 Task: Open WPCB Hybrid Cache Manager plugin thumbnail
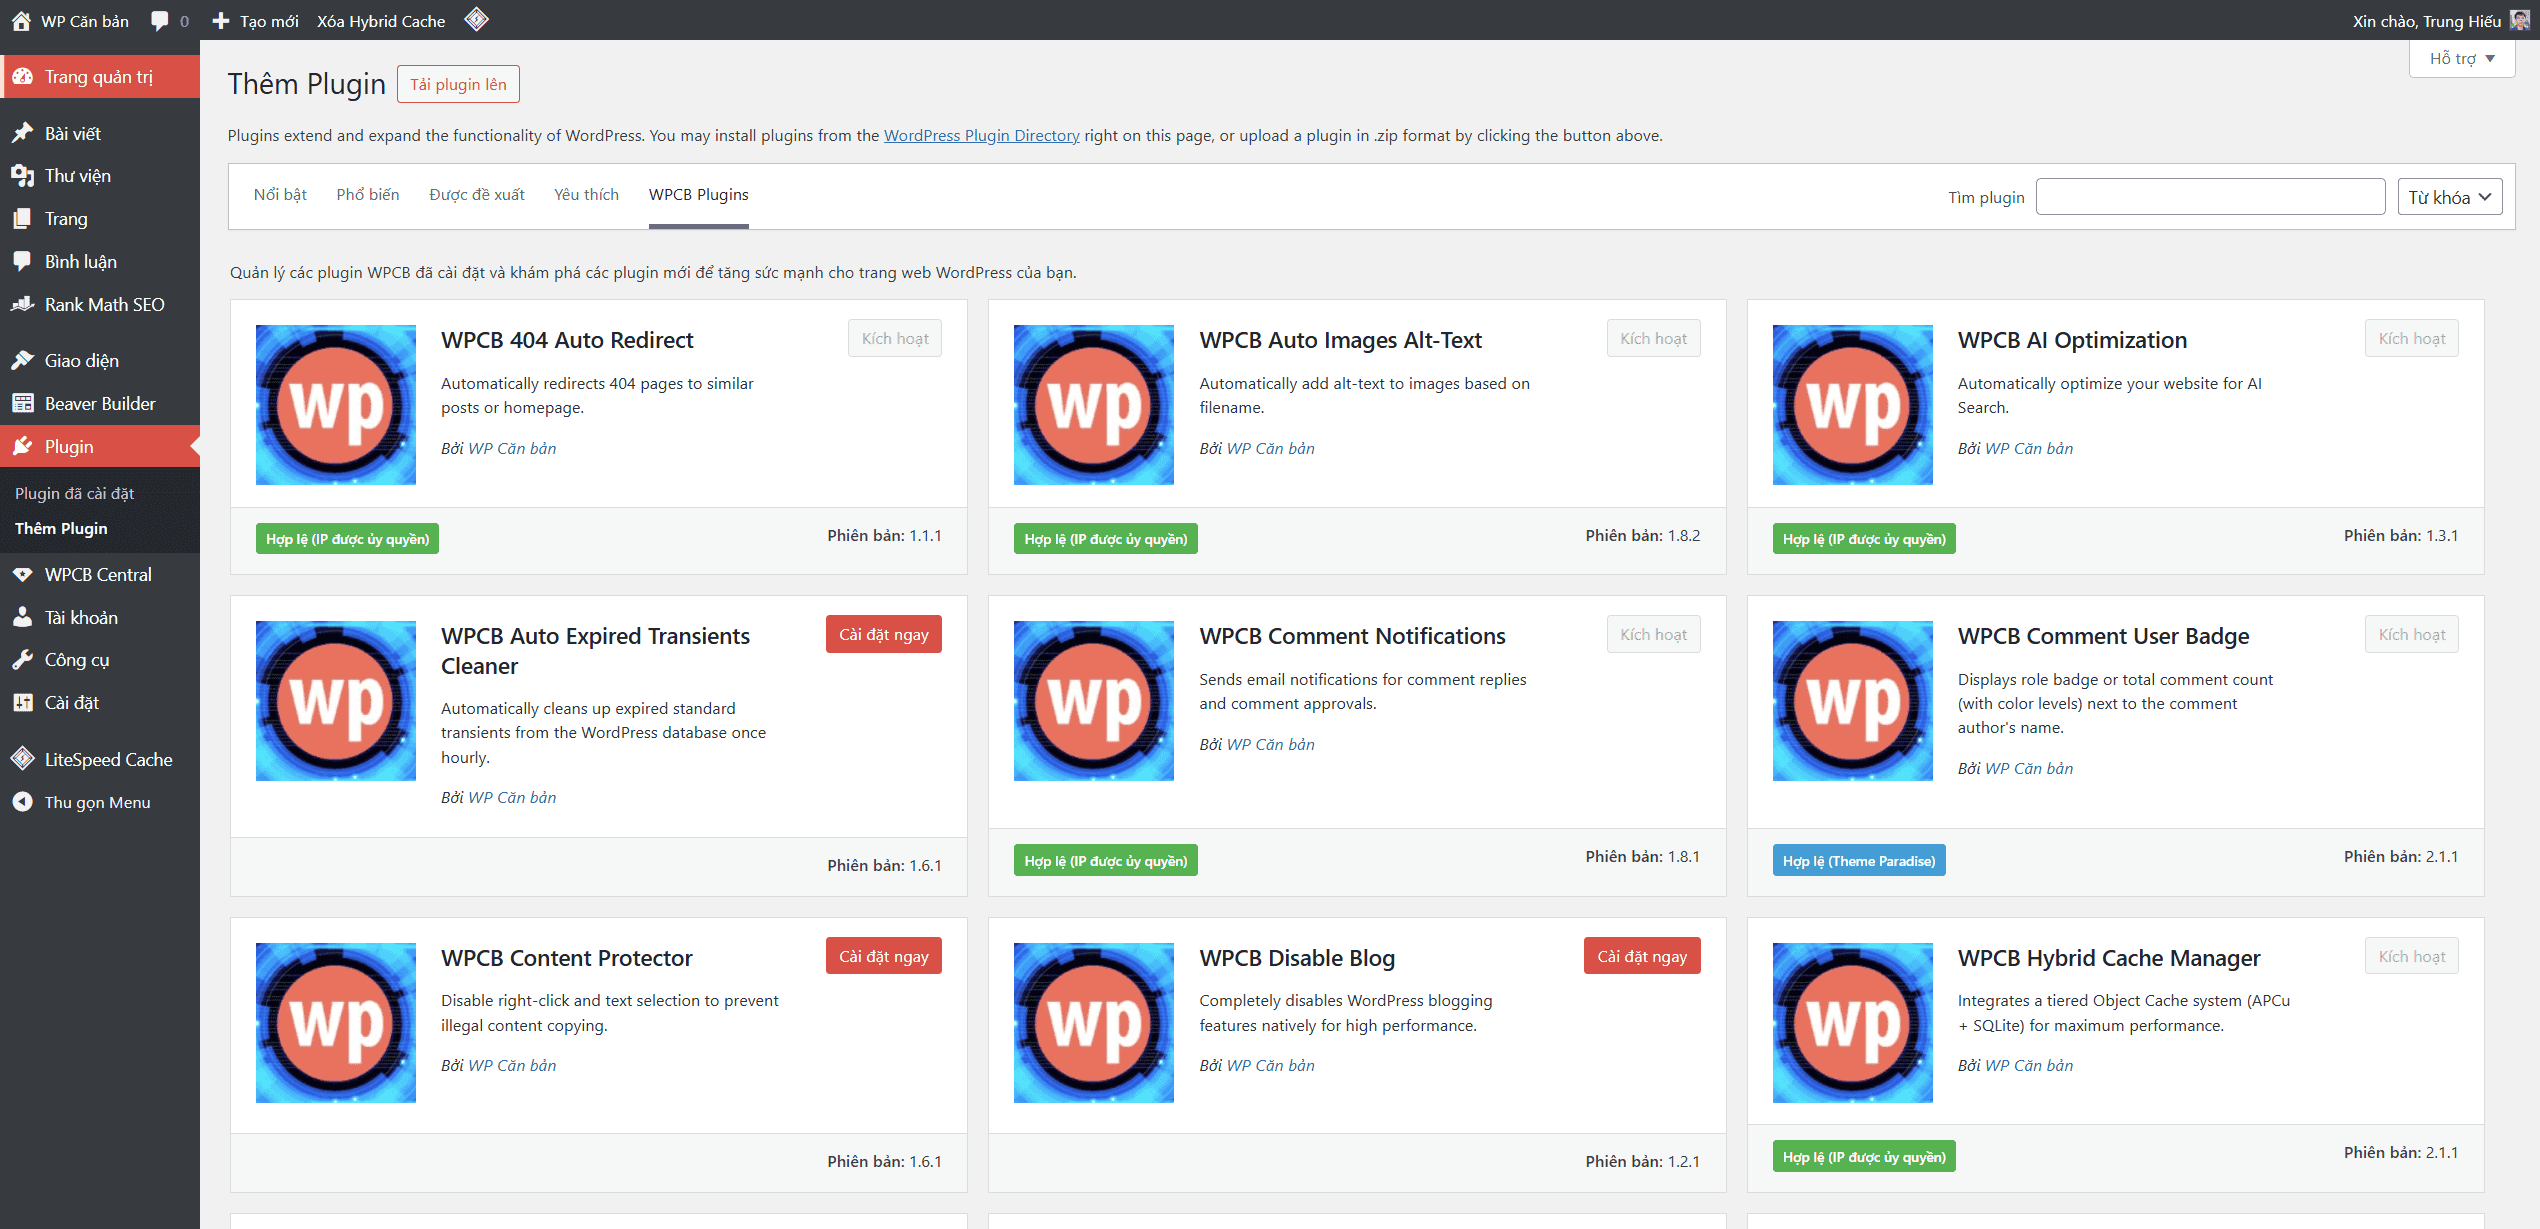(x=1853, y=1023)
